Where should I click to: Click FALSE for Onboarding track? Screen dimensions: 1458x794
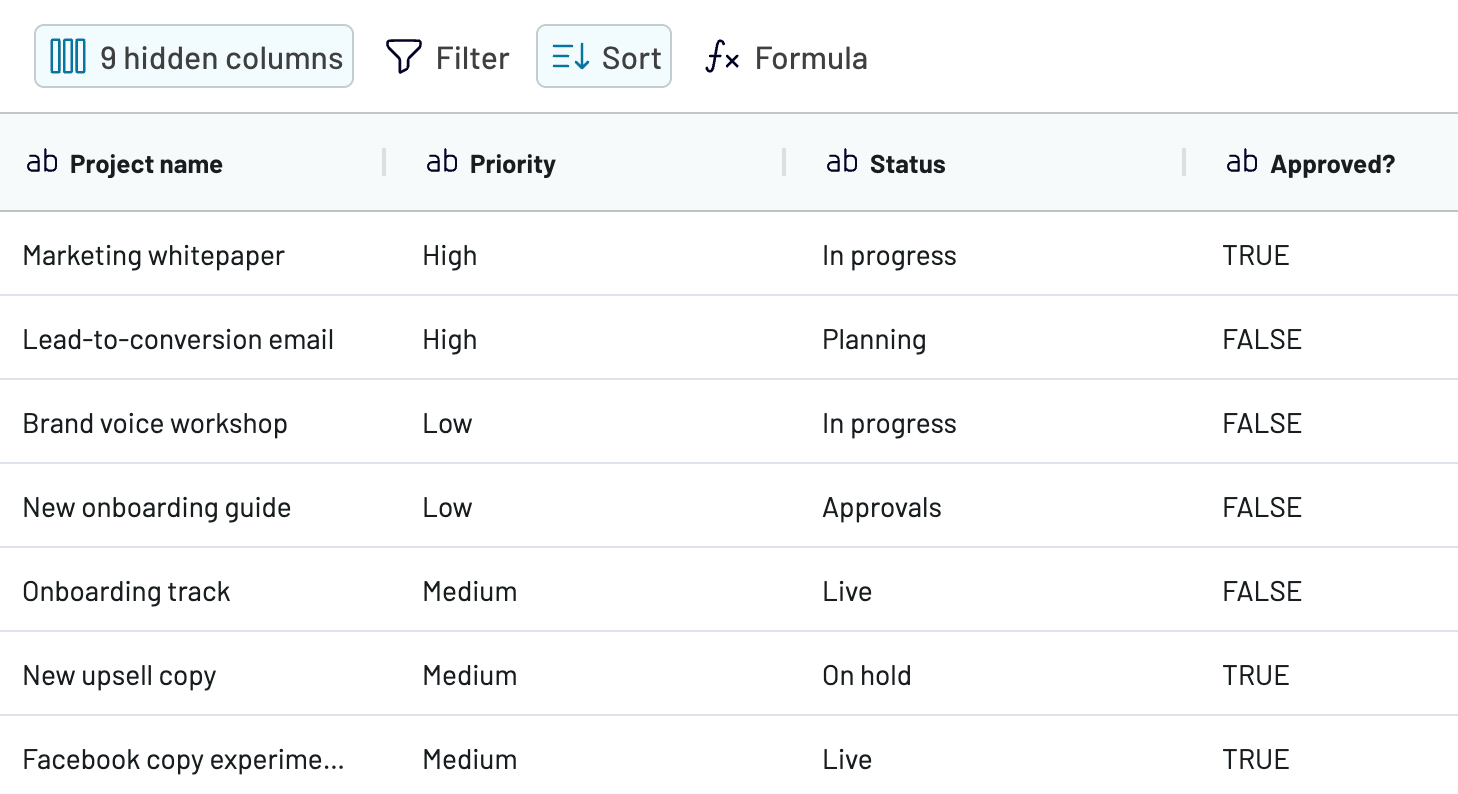pyautogui.click(x=1262, y=592)
